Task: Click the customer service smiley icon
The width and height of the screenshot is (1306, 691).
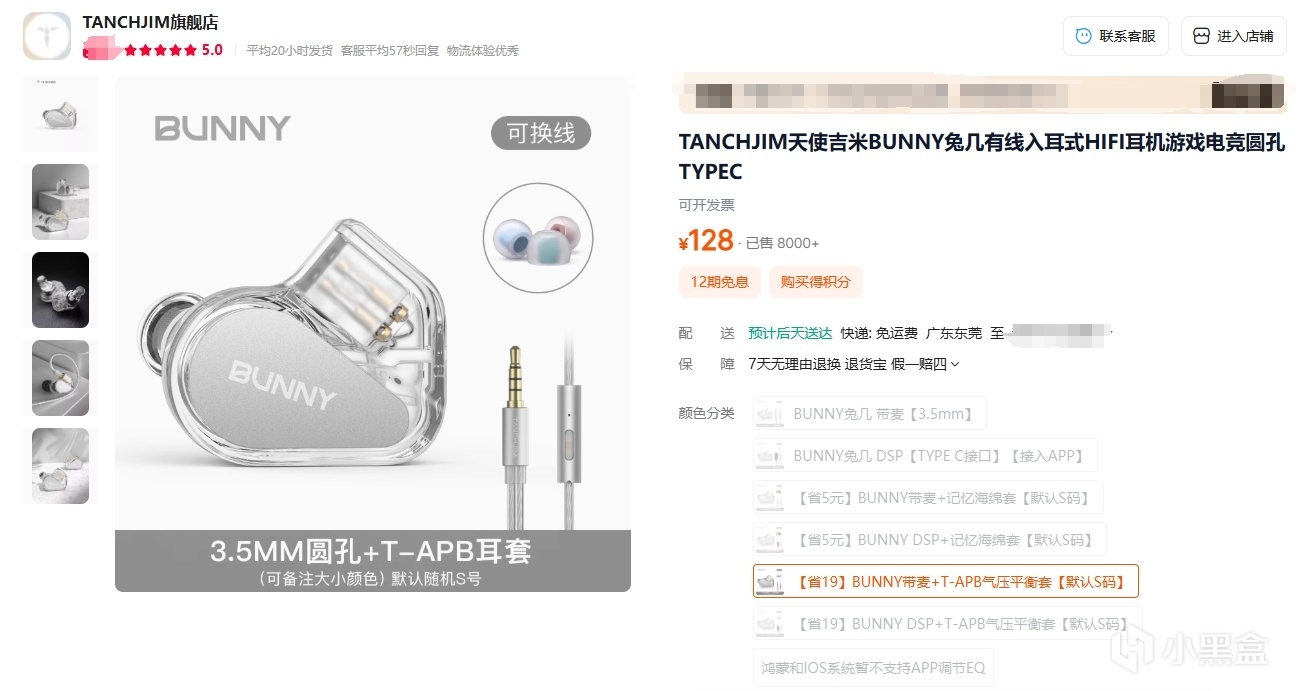Action: point(1083,36)
